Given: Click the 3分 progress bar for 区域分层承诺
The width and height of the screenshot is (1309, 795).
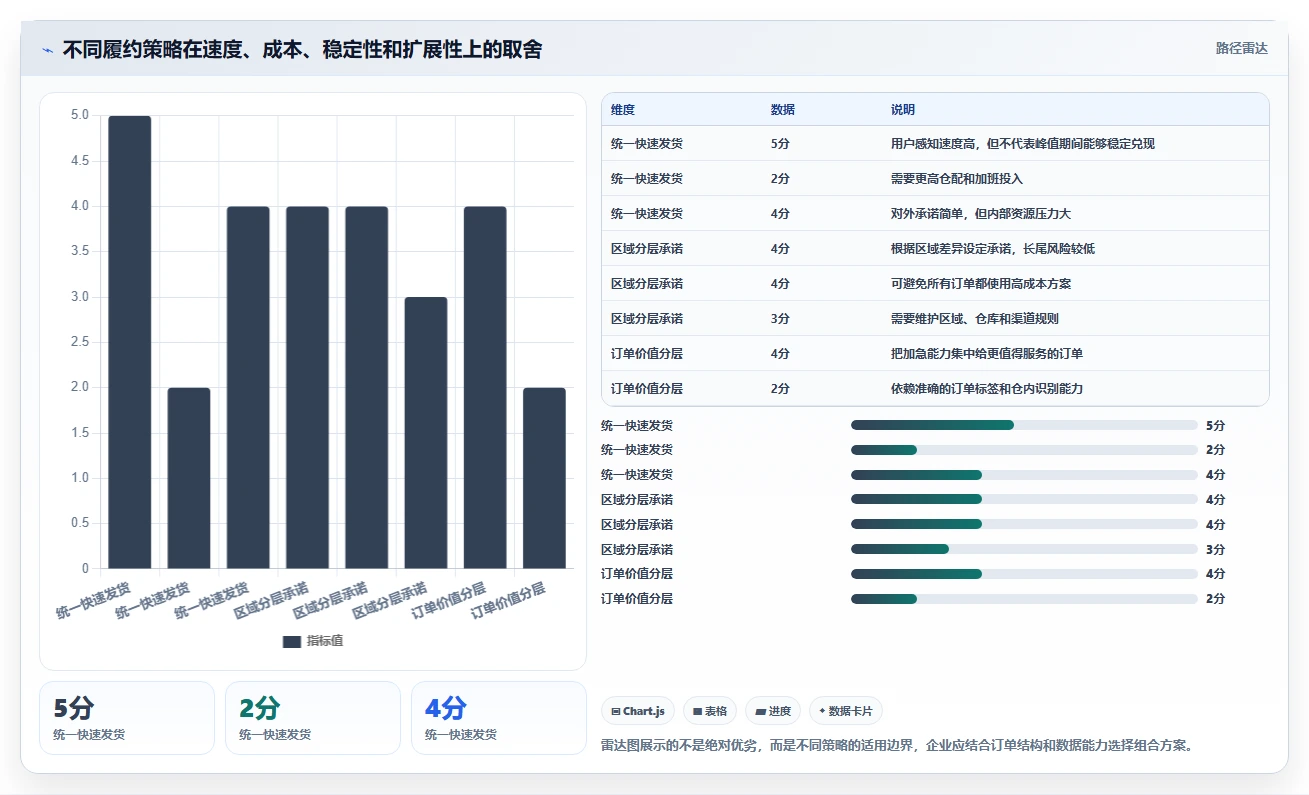Looking at the screenshot, I should pos(1024,549).
